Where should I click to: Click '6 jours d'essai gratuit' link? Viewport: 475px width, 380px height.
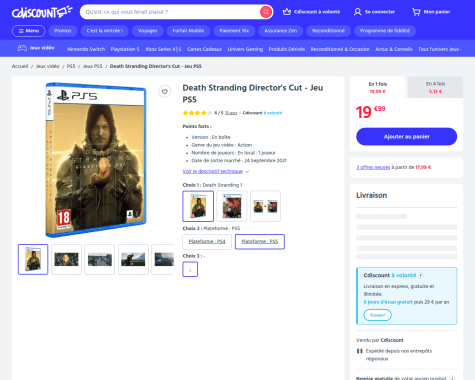(x=388, y=302)
